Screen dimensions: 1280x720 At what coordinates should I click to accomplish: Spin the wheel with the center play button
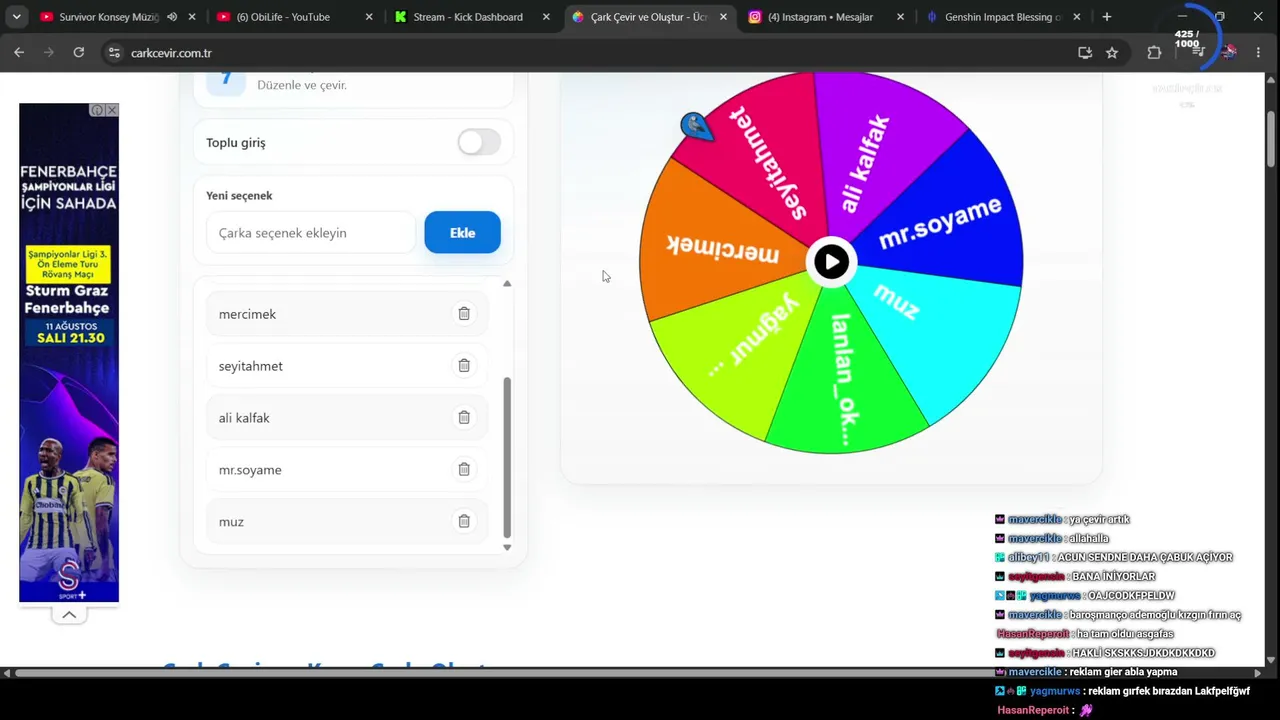click(831, 262)
